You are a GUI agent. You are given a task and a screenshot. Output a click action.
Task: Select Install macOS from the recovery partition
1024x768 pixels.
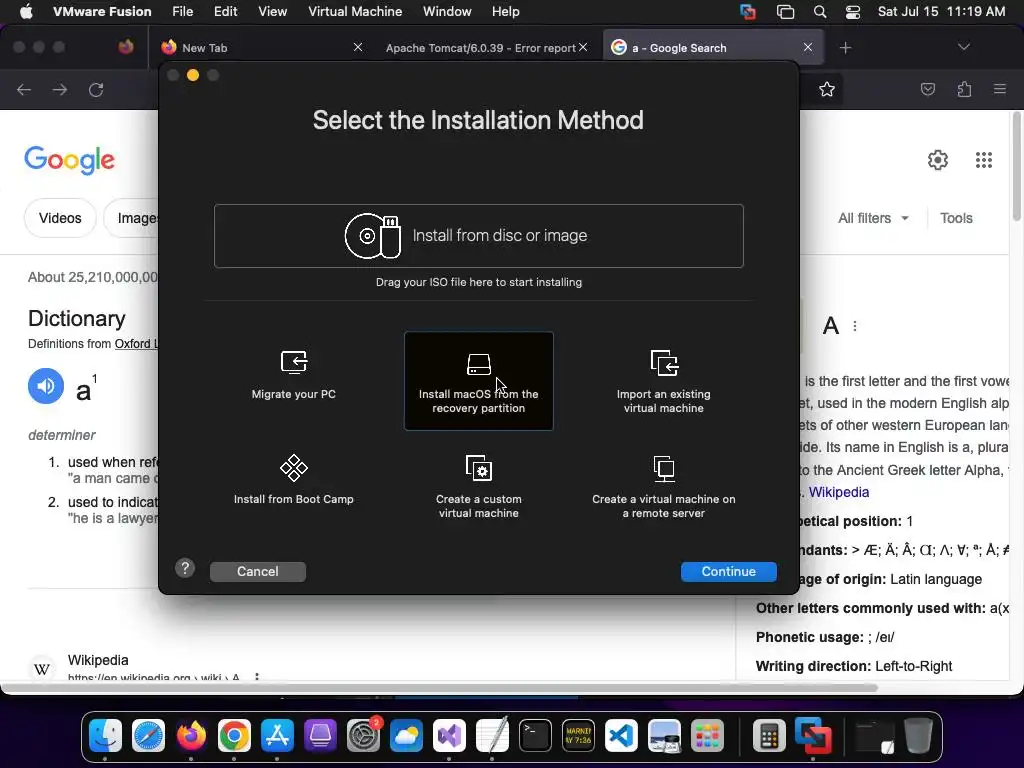pyautogui.click(x=479, y=381)
